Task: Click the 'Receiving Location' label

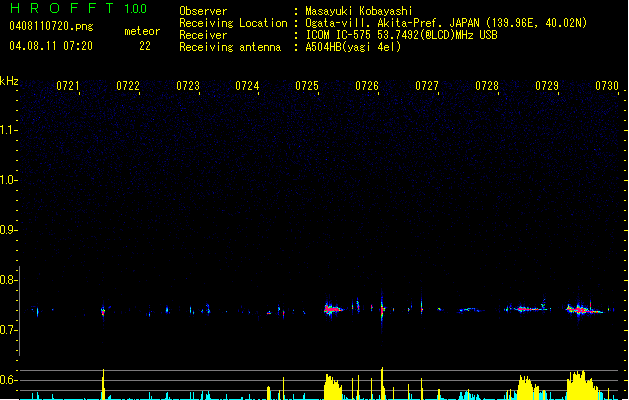Action: tap(233, 23)
